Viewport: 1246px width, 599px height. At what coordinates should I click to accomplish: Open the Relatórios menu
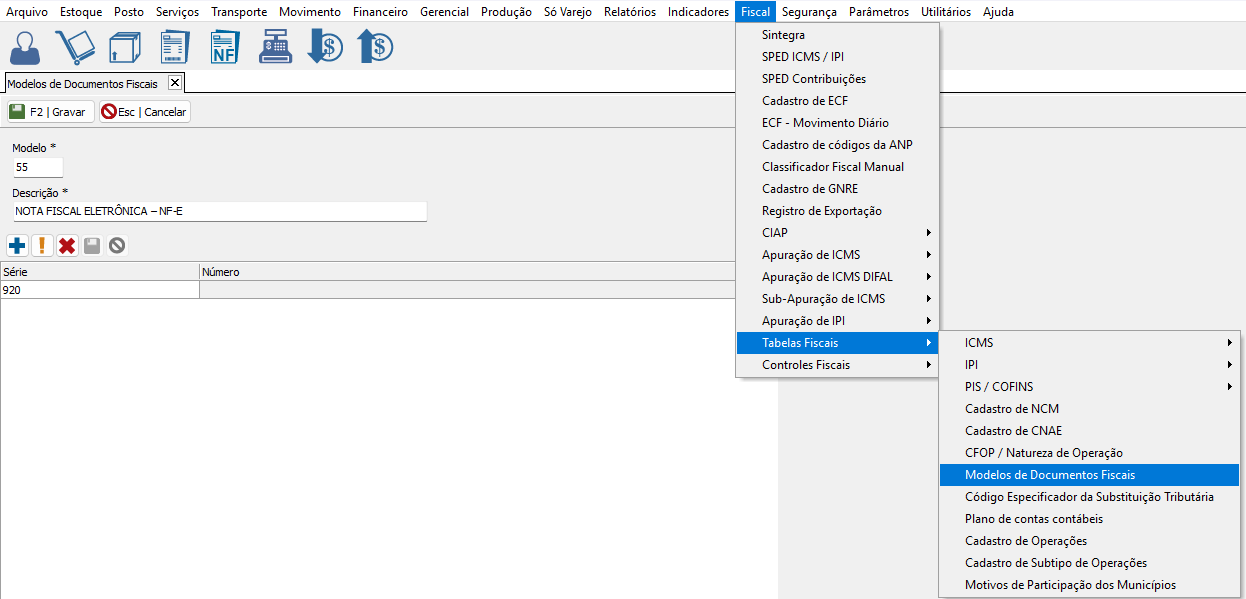click(x=630, y=12)
